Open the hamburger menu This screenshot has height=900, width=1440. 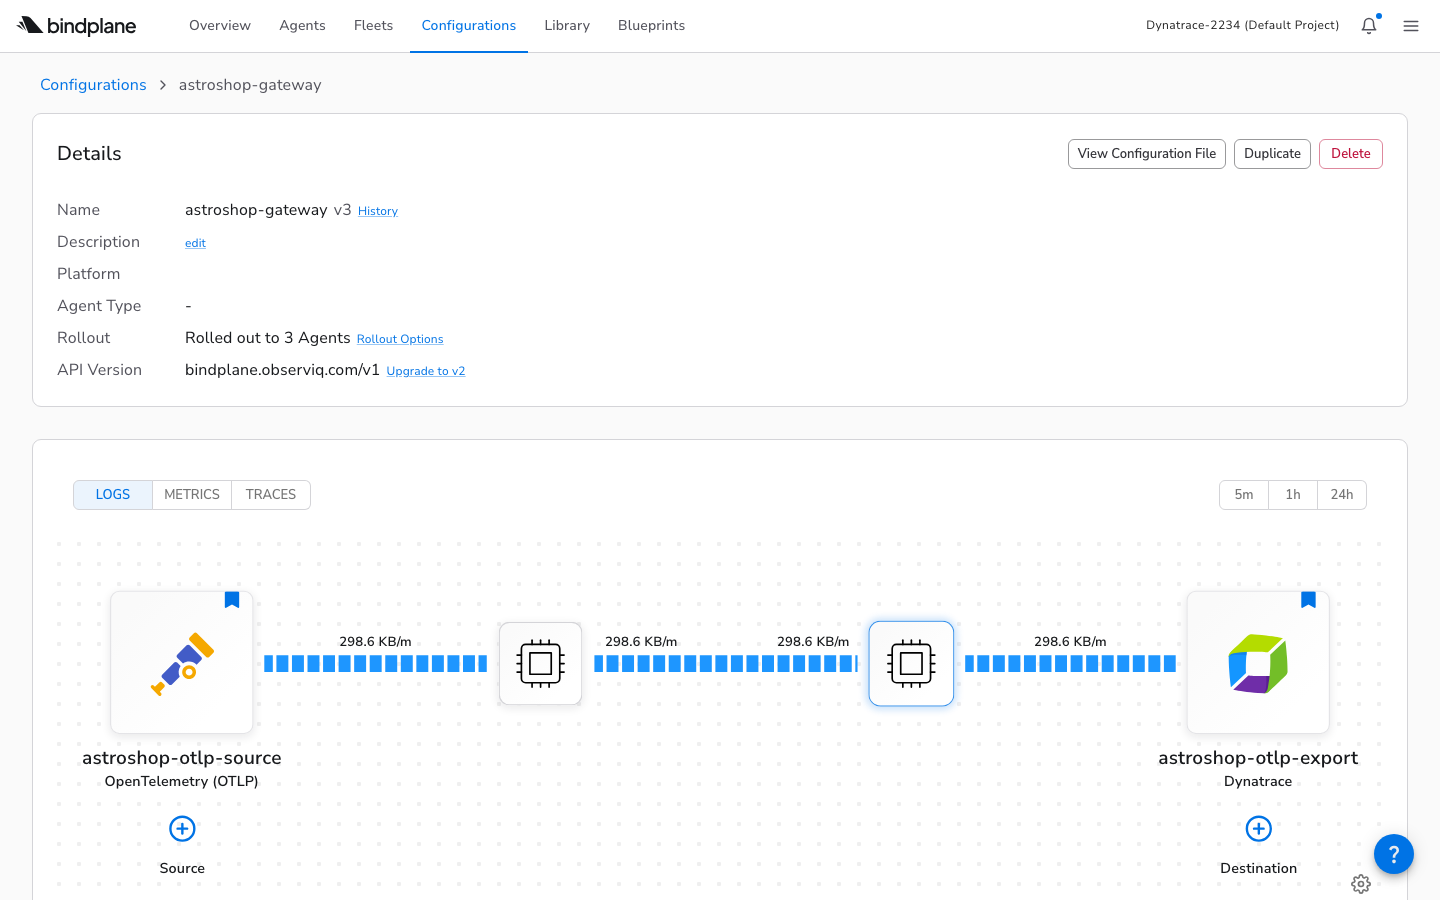(1411, 26)
